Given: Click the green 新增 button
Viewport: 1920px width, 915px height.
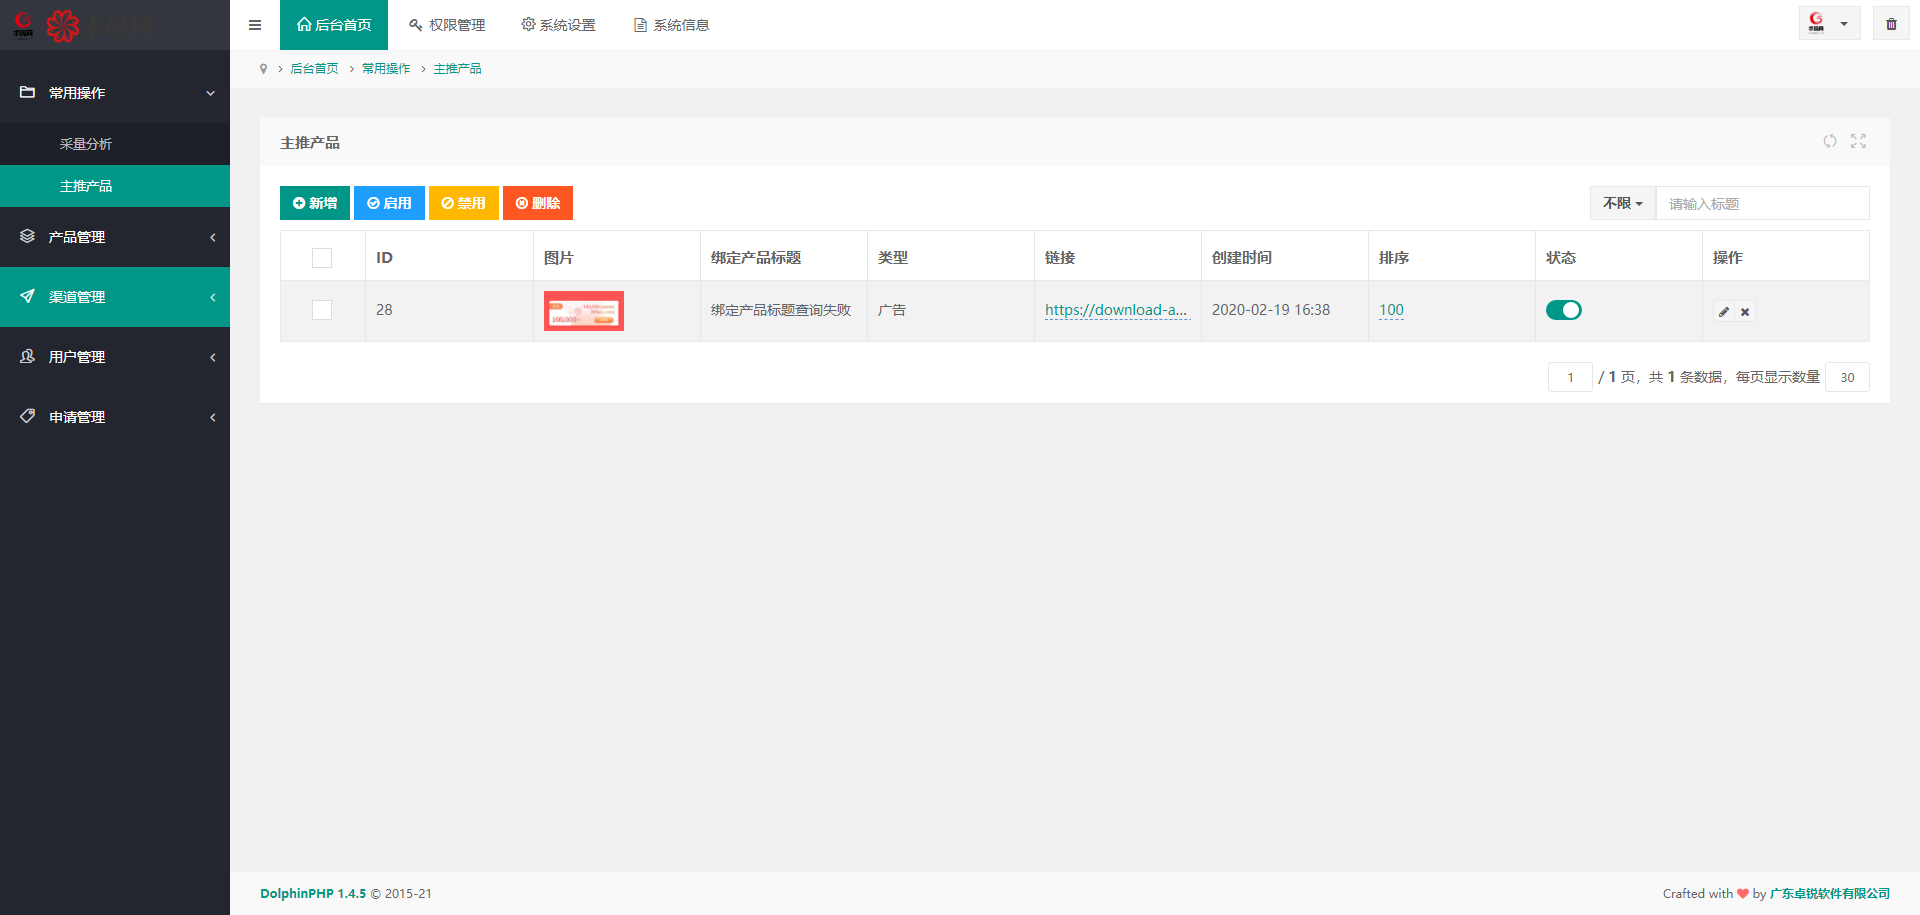Looking at the screenshot, I should click(x=315, y=203).
